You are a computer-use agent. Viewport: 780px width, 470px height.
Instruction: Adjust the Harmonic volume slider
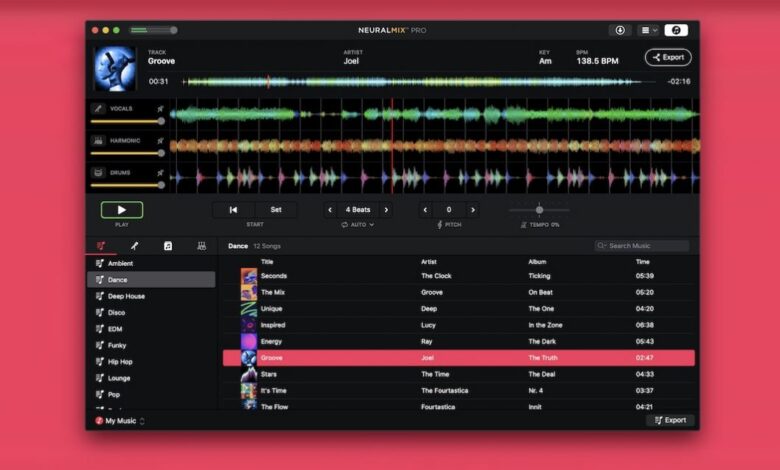pyautogui.click(x=128, y=153)
